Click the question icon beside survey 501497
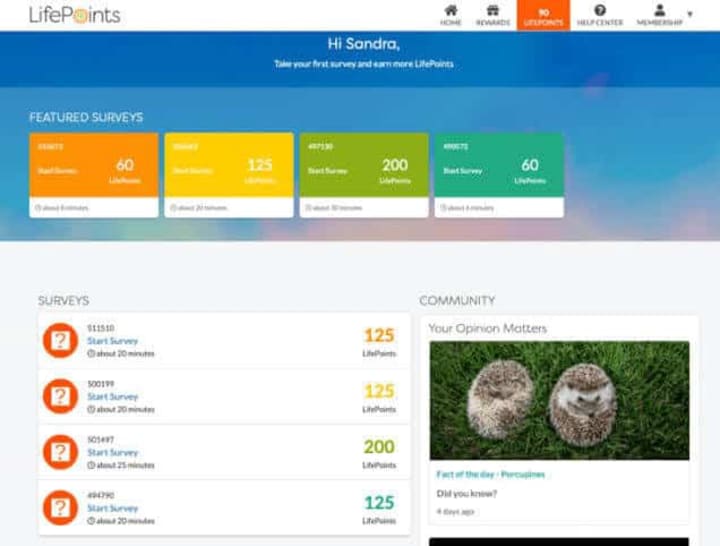This screenshot has width=720, height=546. pyautogui.click(x=60, y=452)
